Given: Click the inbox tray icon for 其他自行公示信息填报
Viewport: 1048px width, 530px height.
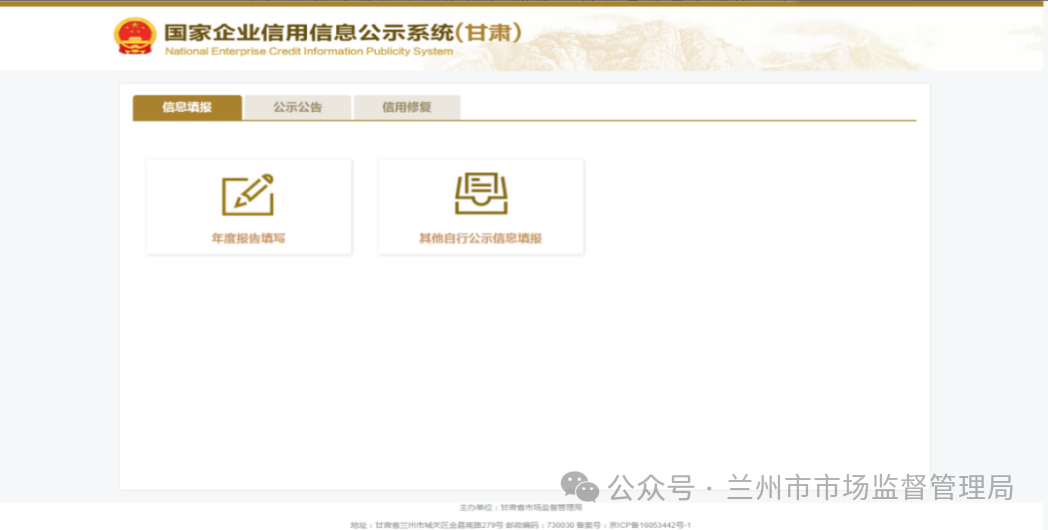Looking at the screenshot, I should 481,194.
